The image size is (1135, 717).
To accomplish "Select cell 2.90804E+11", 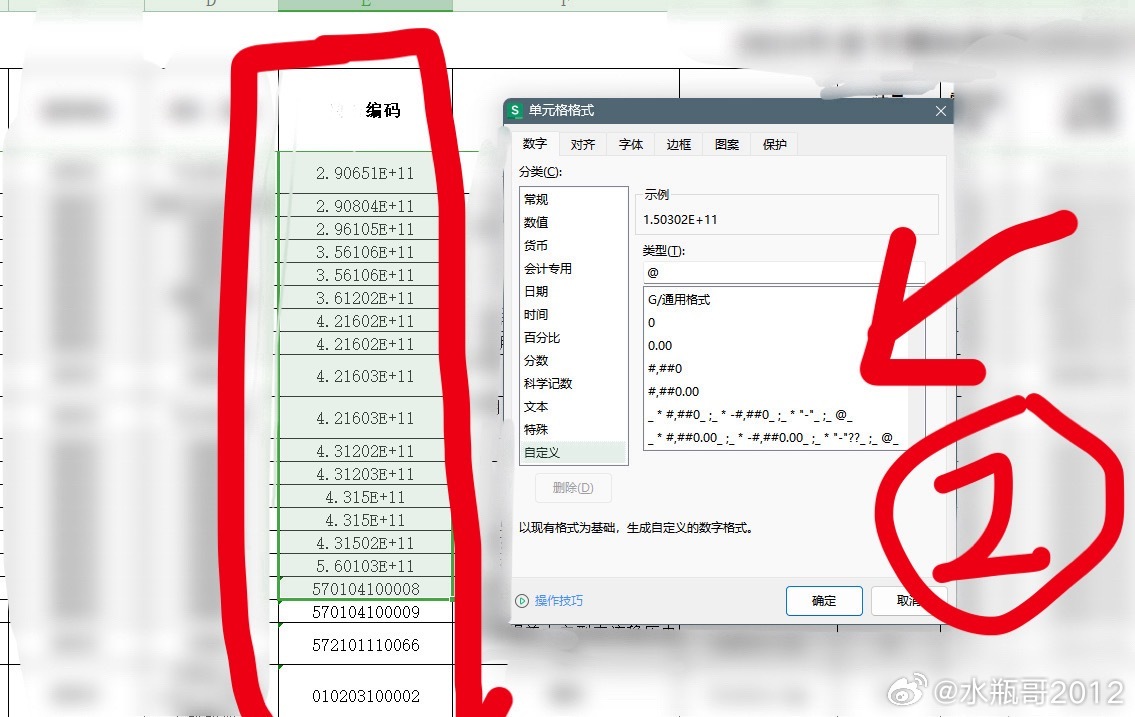I will point(366,206).
